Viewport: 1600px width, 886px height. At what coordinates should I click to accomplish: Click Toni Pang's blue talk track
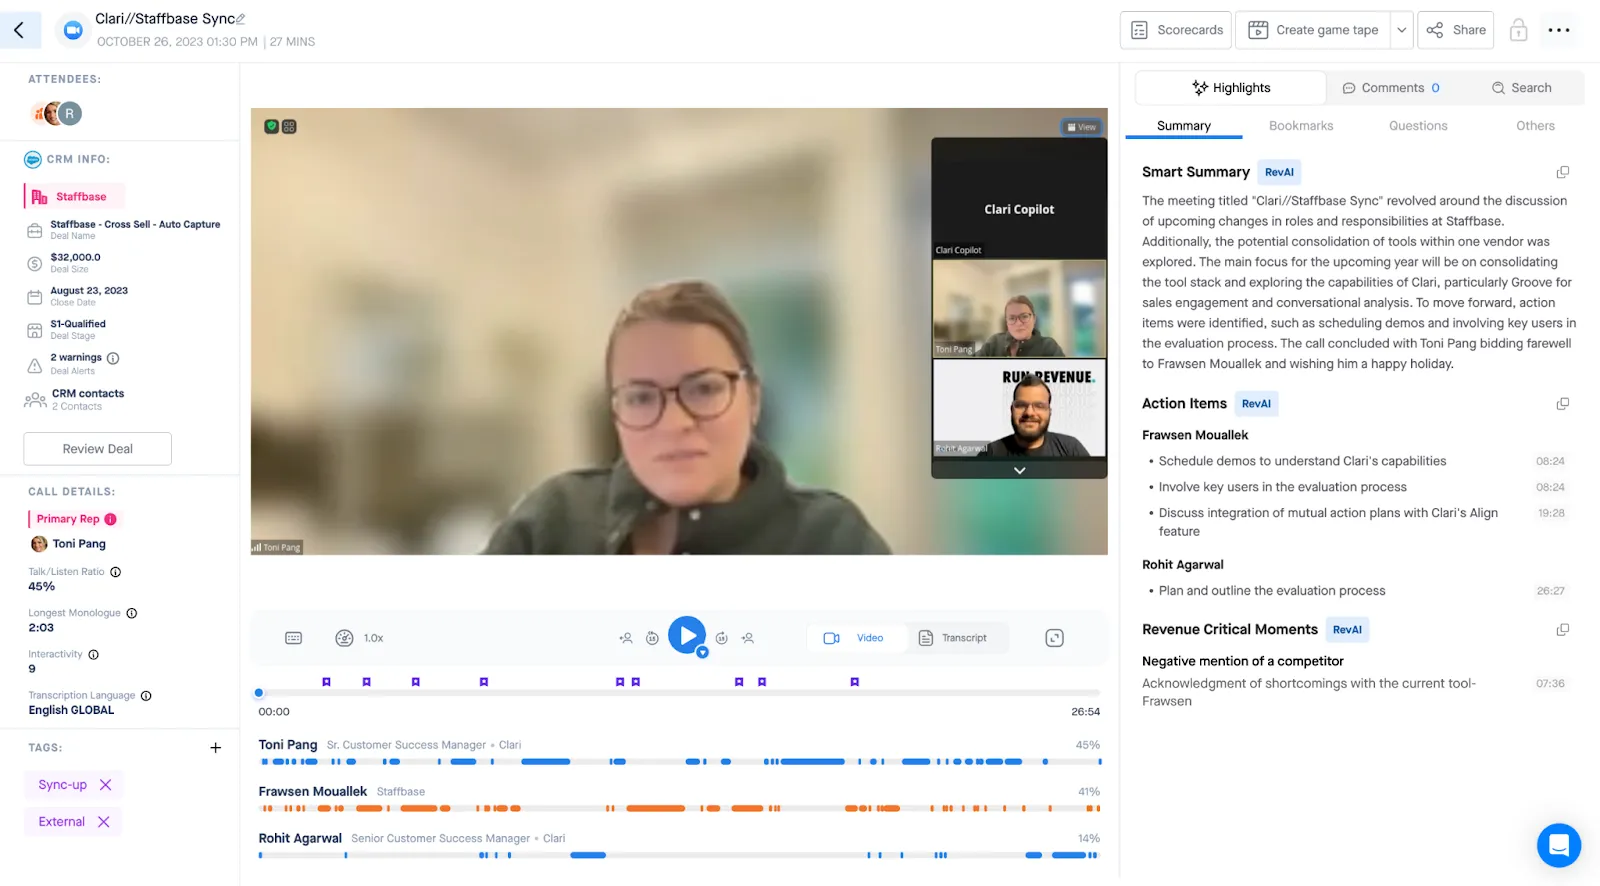coord(679,762)
